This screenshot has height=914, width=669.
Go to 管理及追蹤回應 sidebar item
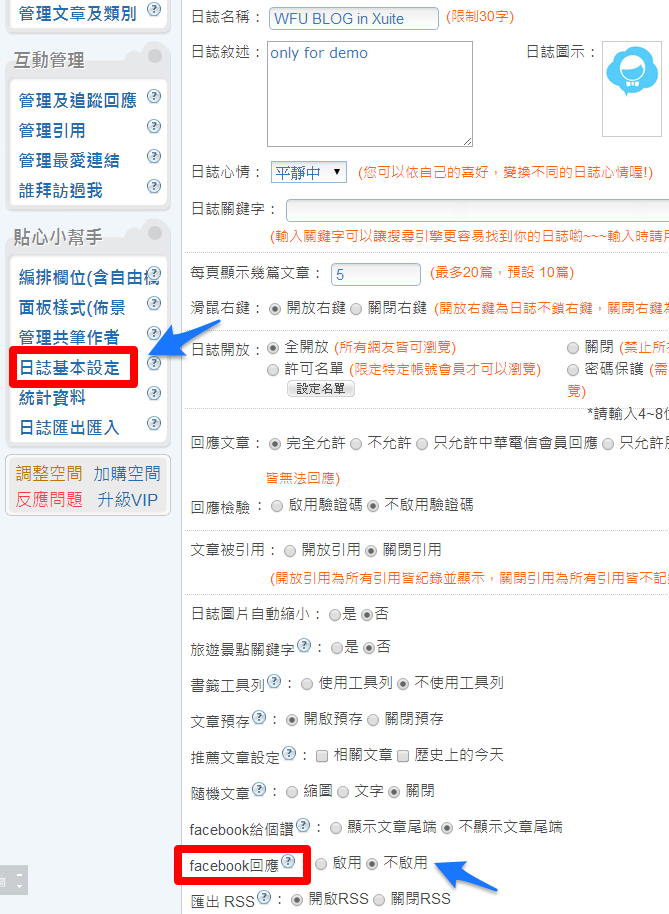[78, 100]
